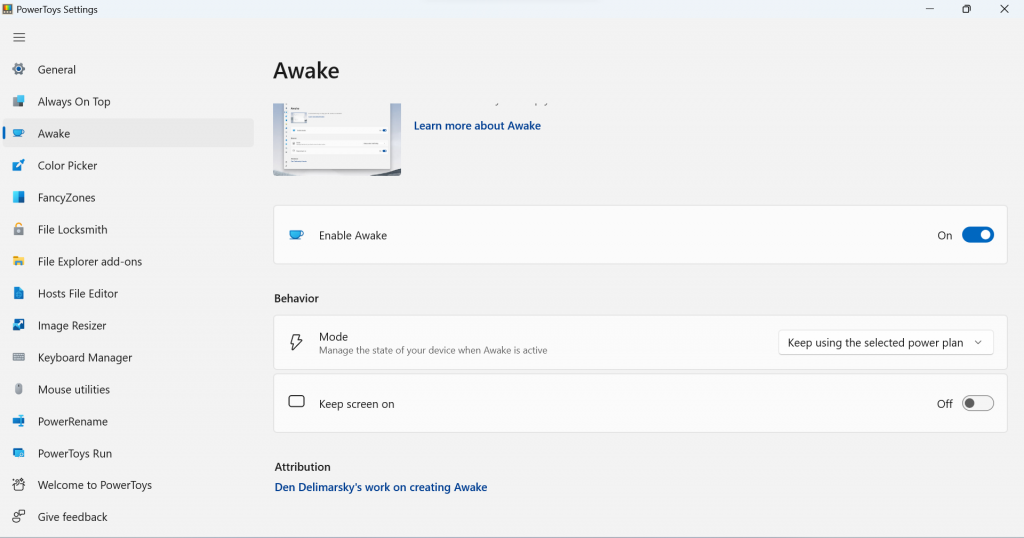Click the PowerToys Run icon
This screenshot has width=1024, height=538.
(x=19, y=453)
